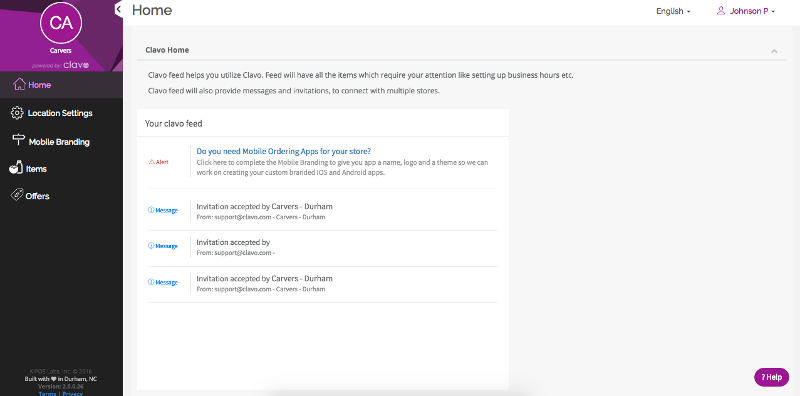
Task: Click the first Message info badge
Action: pyautogui.click(x=163, y=210)
